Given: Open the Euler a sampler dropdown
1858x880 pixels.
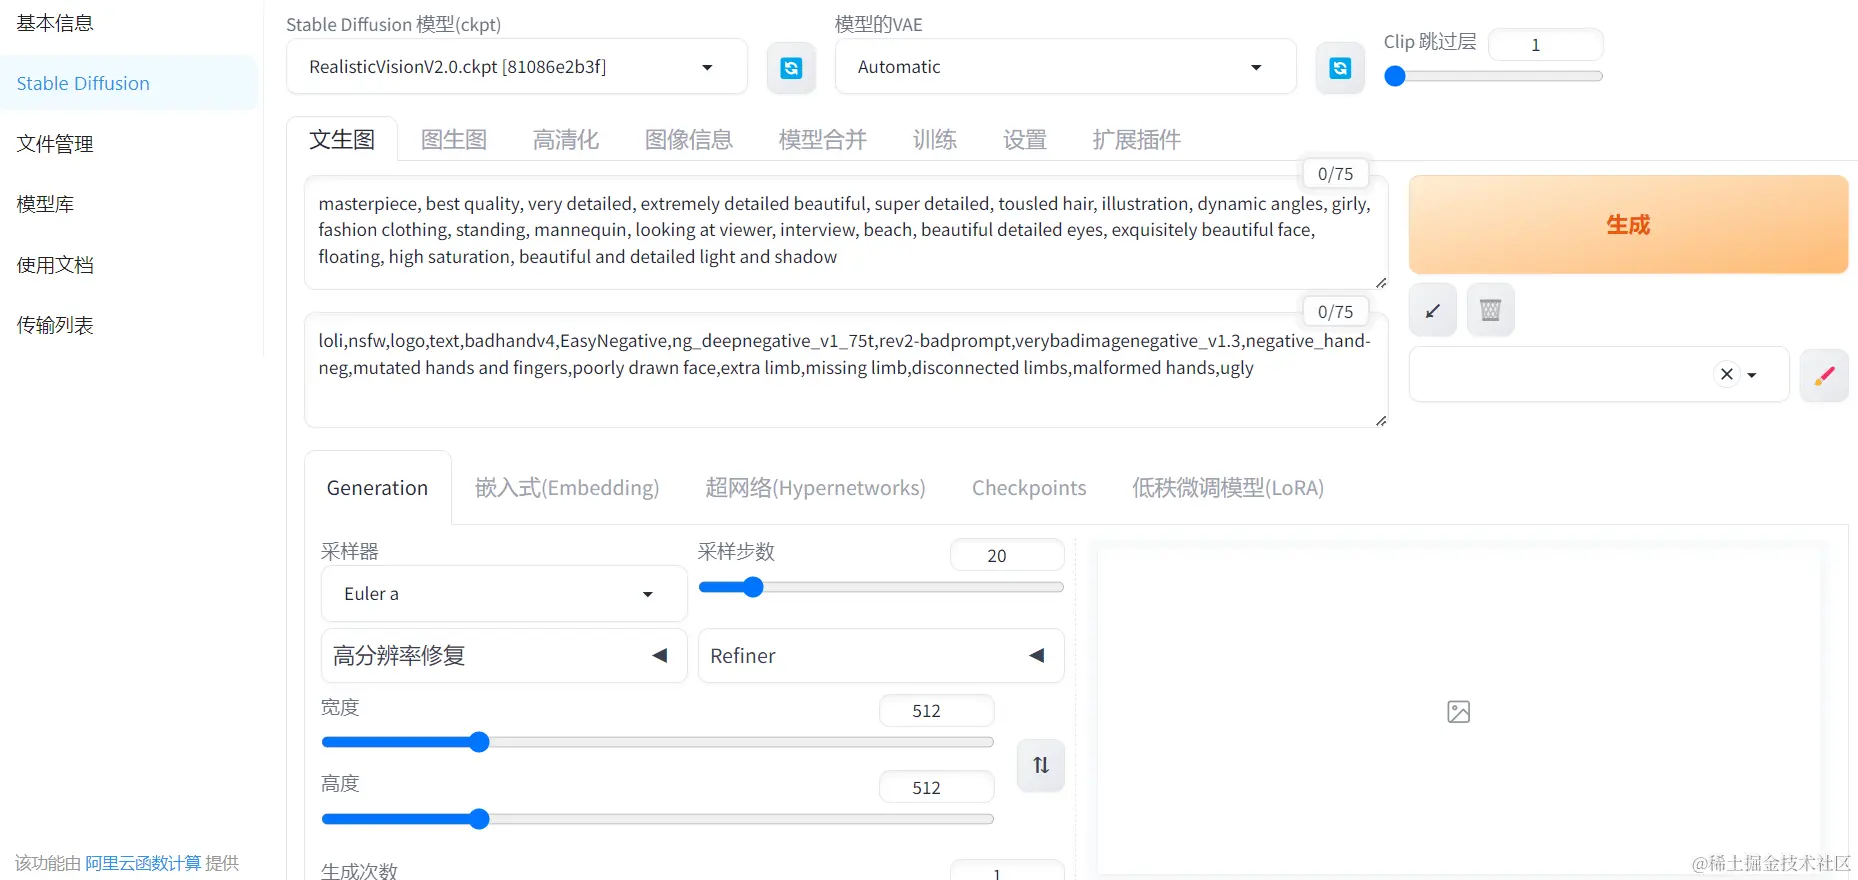Looking at the screenshot, I should click(504, 594).
